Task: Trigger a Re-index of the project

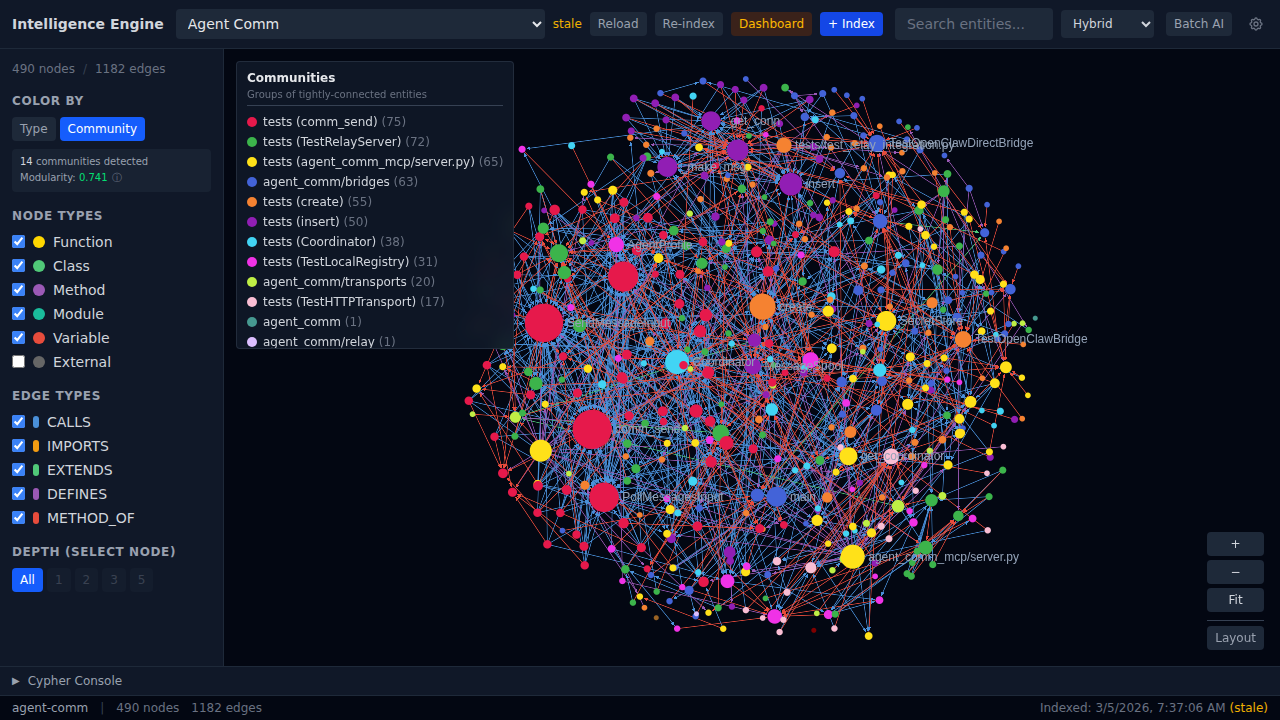Action: 688,24
